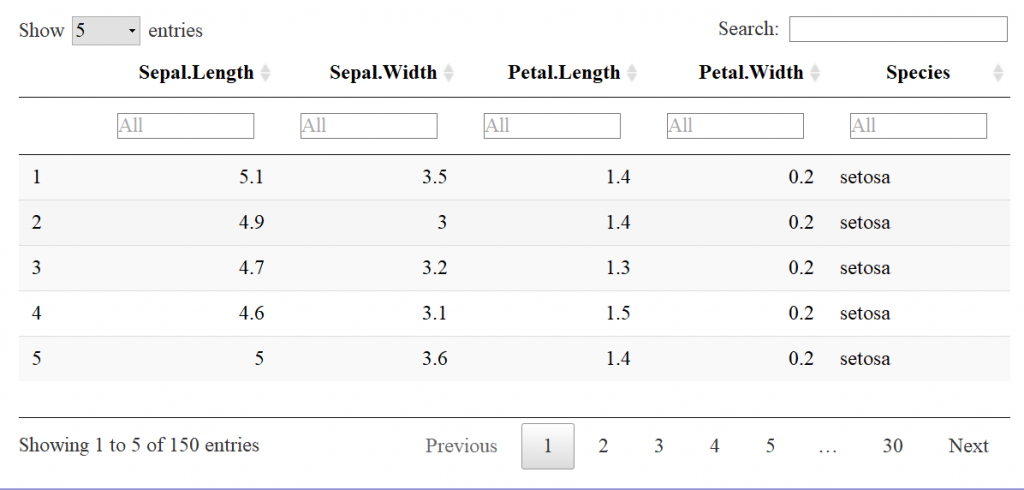Jump to last page 30
Screen dimensions: 1024x490
(x=893, y=446)
